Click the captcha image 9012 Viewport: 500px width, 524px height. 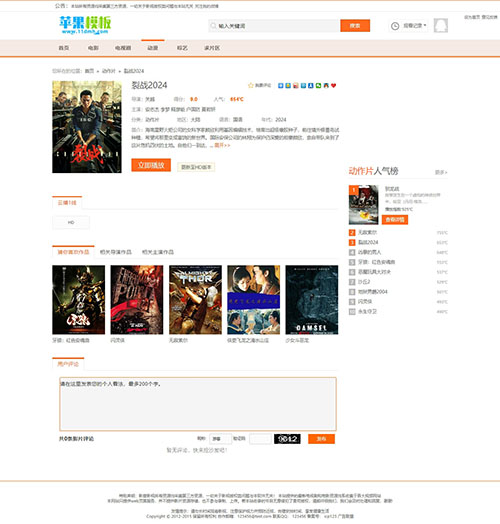287,439
